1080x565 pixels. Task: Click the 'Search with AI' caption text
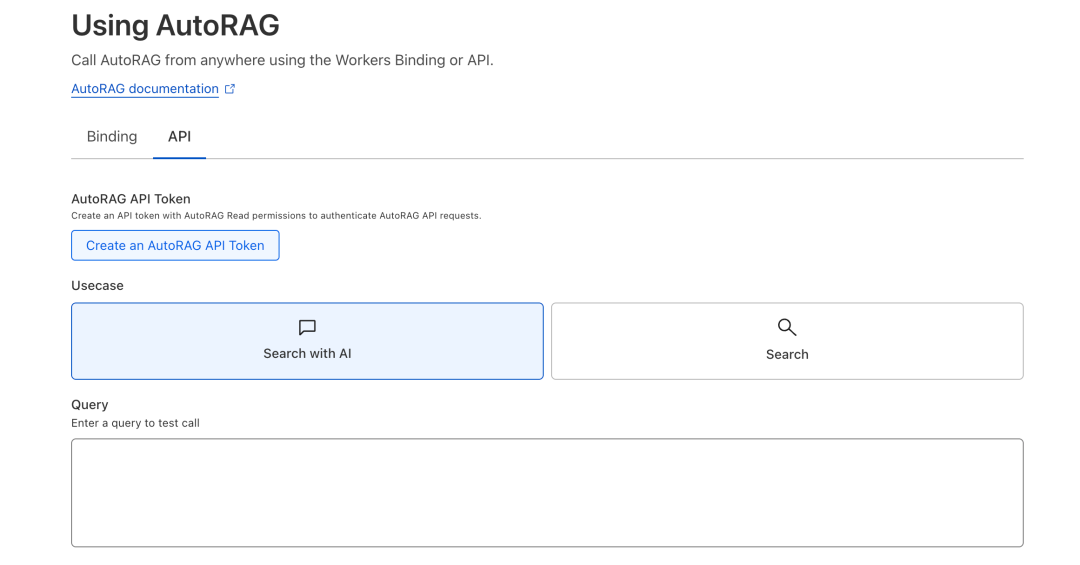coord(307,354)
